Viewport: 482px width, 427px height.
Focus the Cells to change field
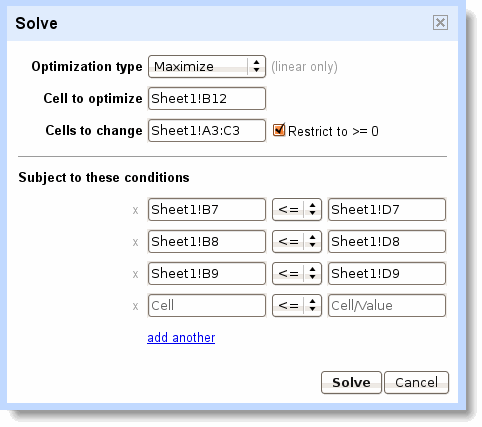207,130
